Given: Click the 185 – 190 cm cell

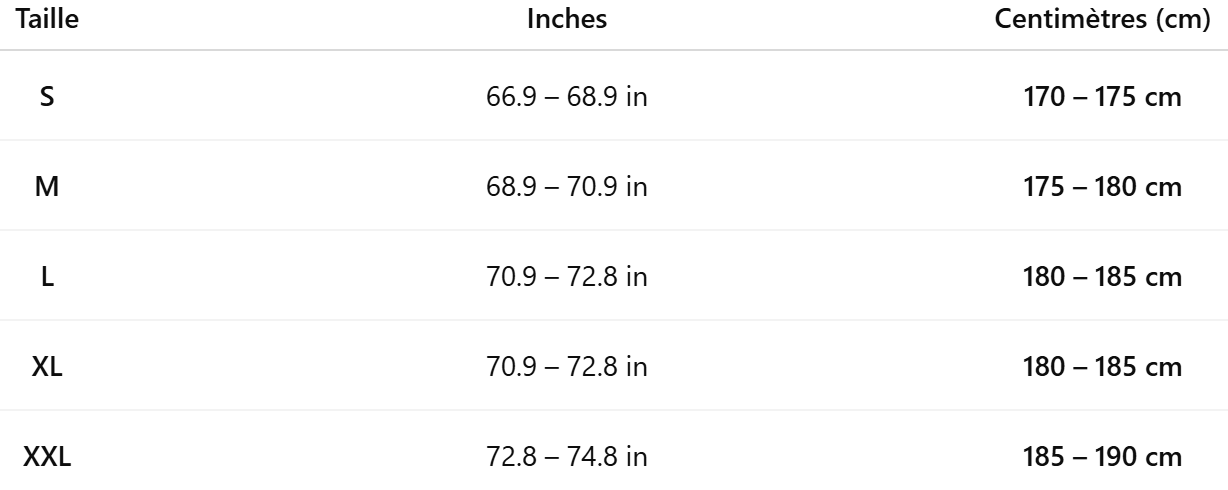Looking at the screenshot, I should point(1103,459).
